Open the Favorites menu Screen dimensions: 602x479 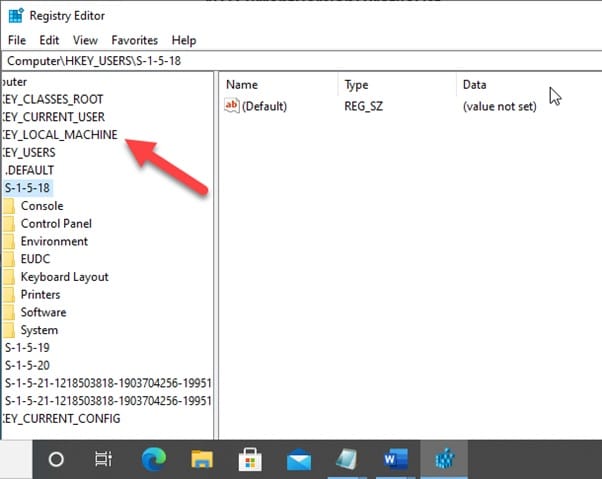(x=134, y=40)
